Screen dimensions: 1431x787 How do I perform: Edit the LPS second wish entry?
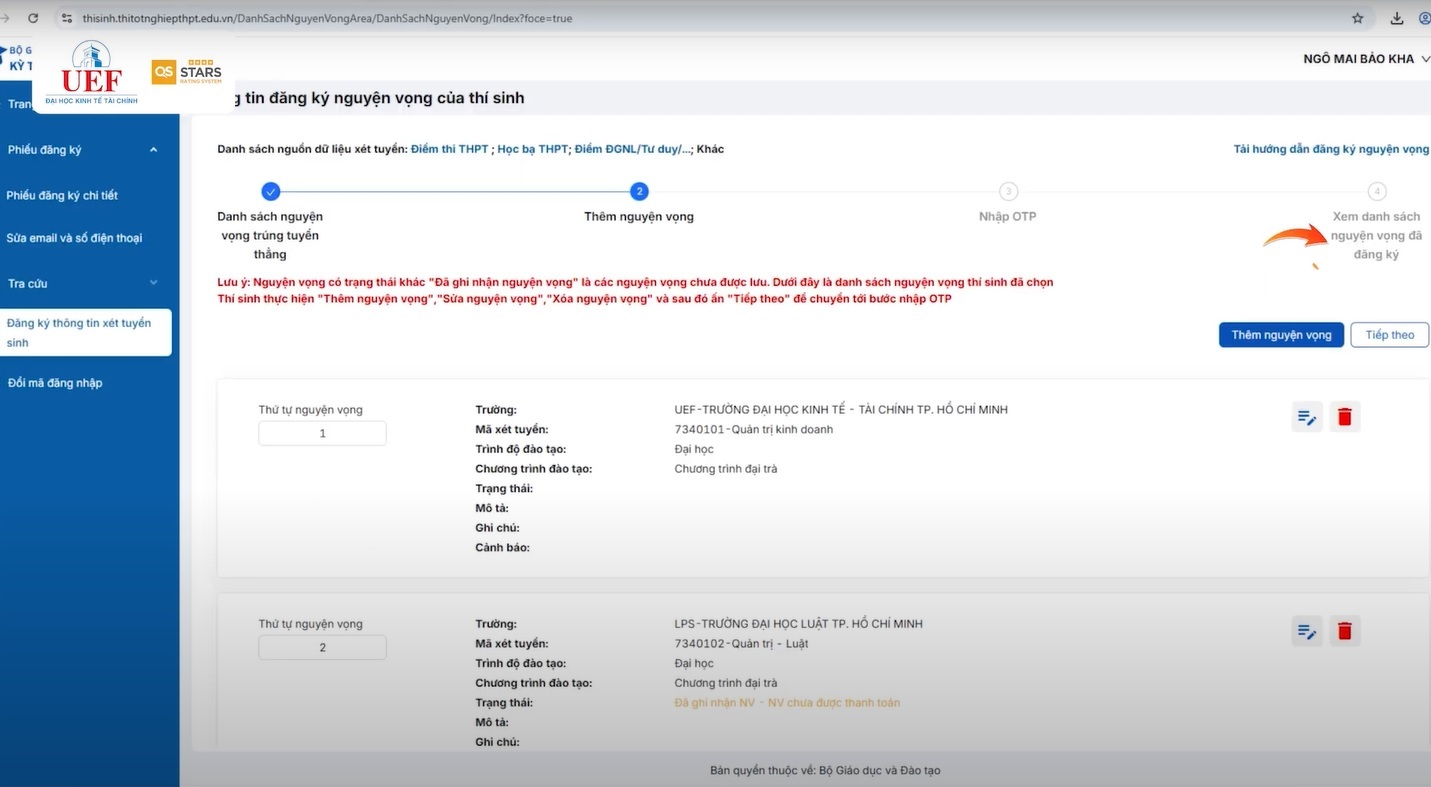pyautogui.click(x=1306, y=631)
